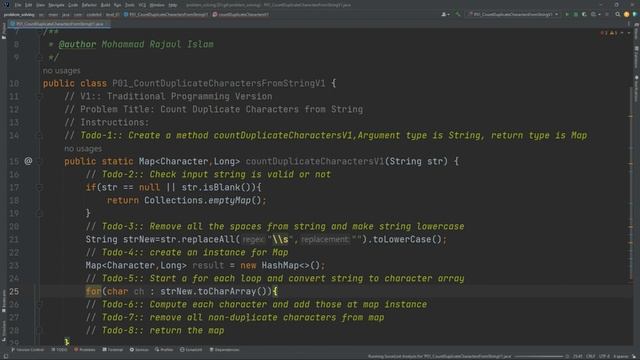Open the Profiler tool window

pyautogui.click(x=164, y=350)
